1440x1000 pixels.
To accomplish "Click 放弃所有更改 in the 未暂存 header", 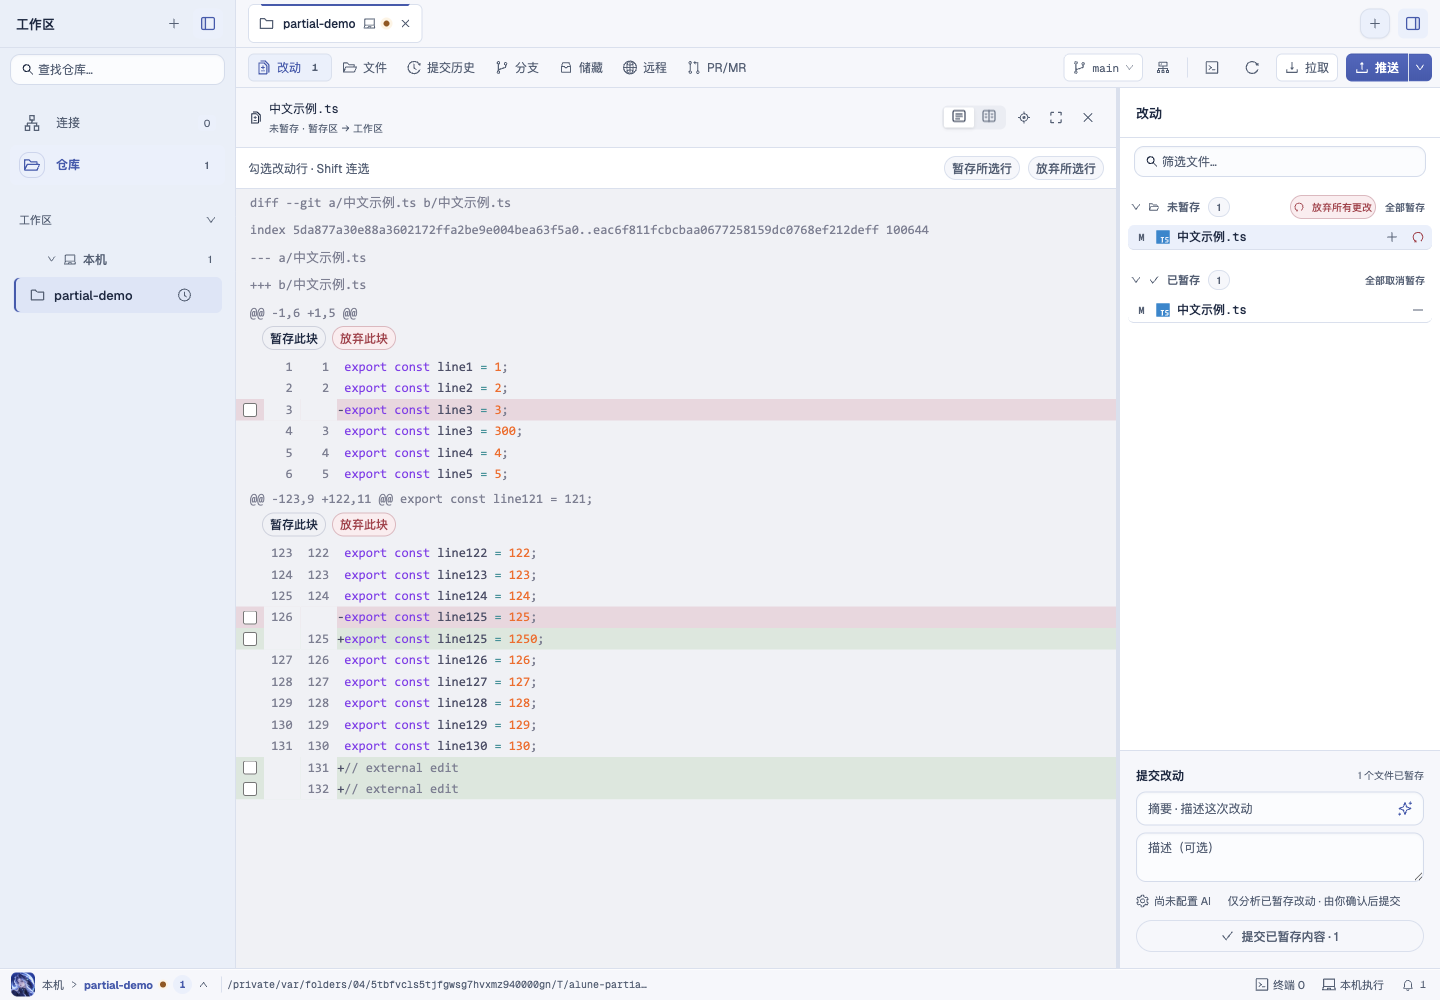I will [1333, 207].
